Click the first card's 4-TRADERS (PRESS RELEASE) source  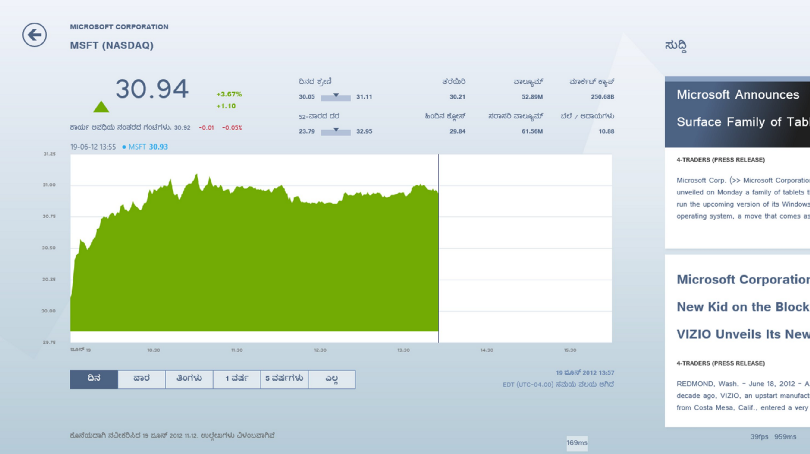coord(721,160)
